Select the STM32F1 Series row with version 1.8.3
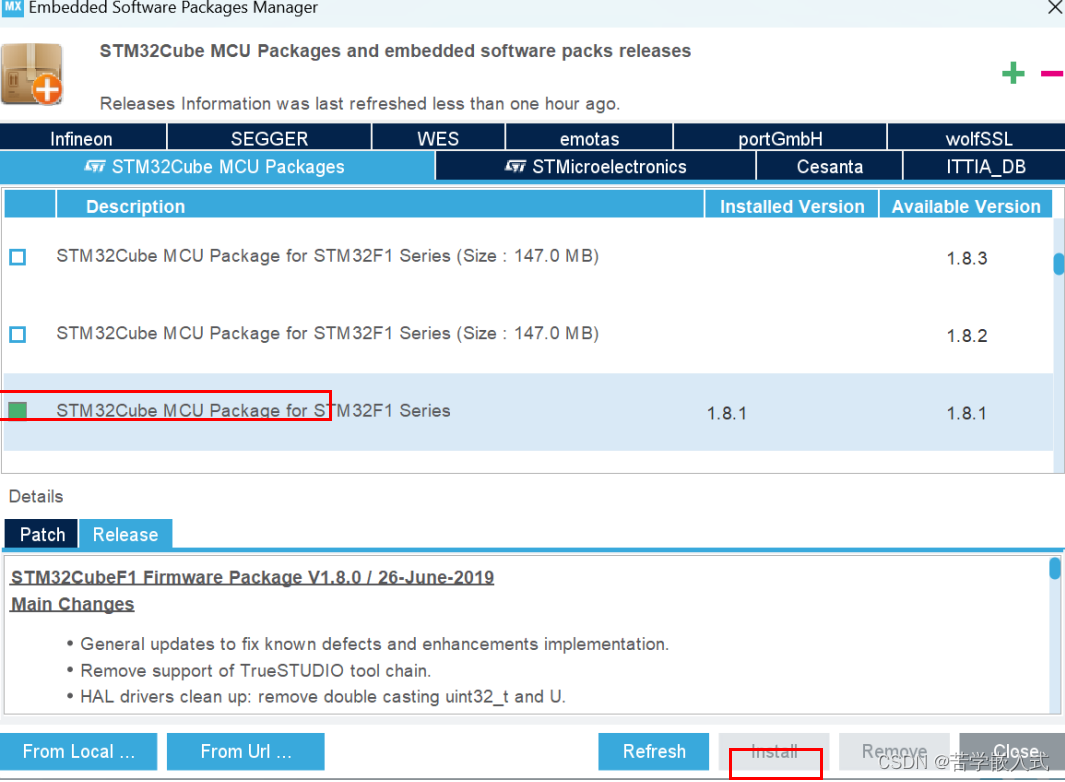The image size is (1065, 782). click(x=528, y=257)
